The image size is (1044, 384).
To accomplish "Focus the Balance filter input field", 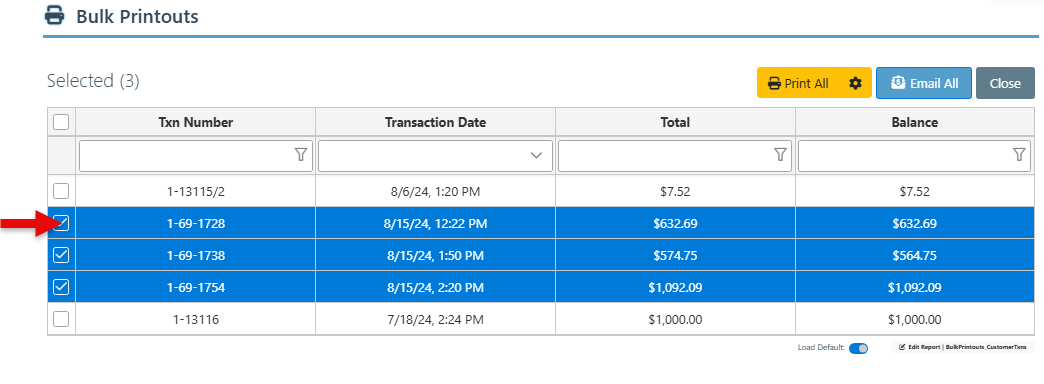I will (914, 156).
